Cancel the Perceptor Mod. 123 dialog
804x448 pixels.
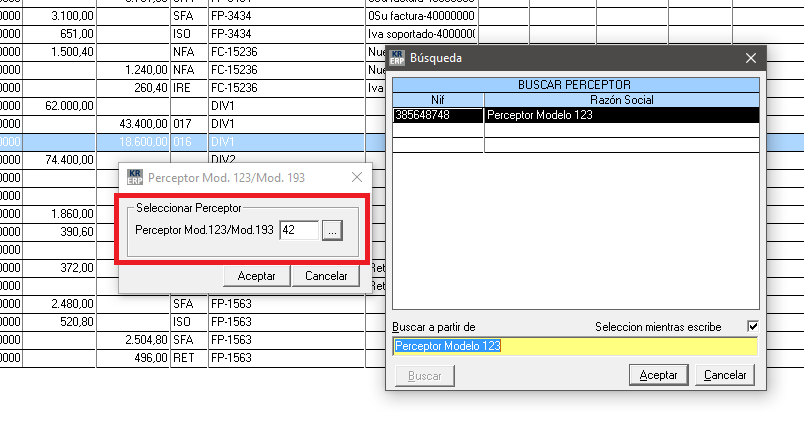tap(325, 275)
